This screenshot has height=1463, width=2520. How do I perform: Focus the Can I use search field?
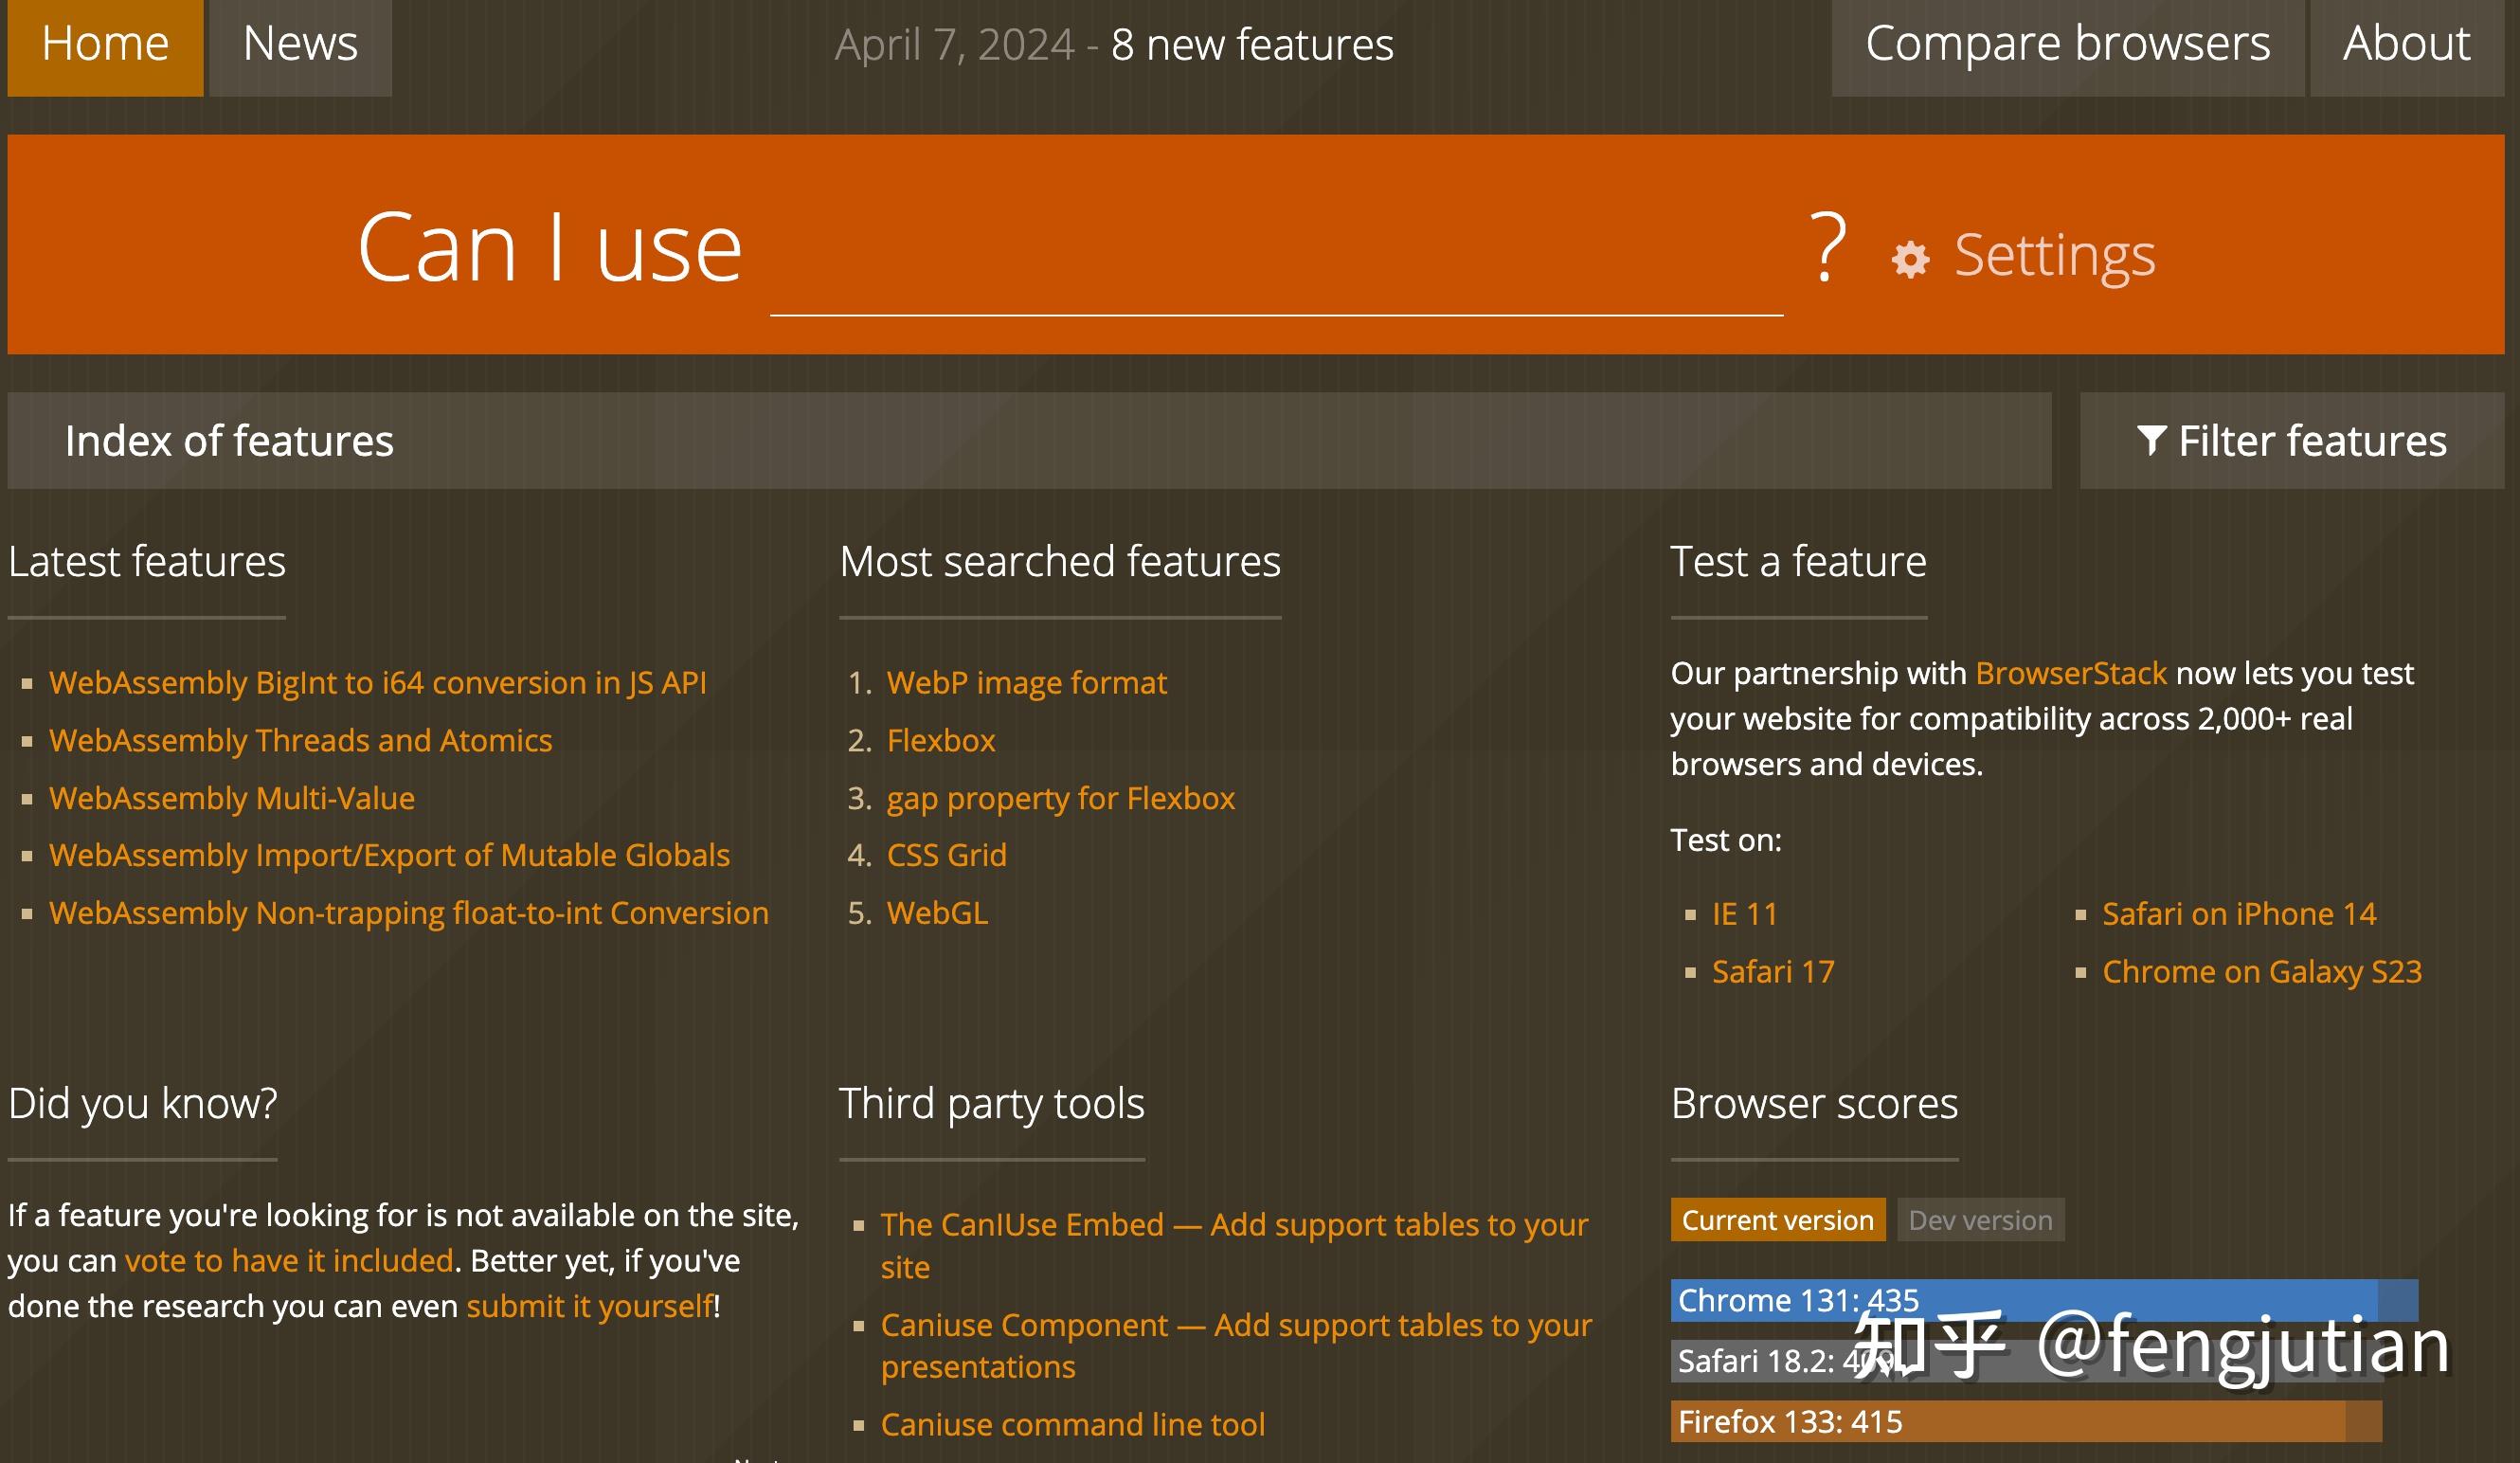[1275, 270]
